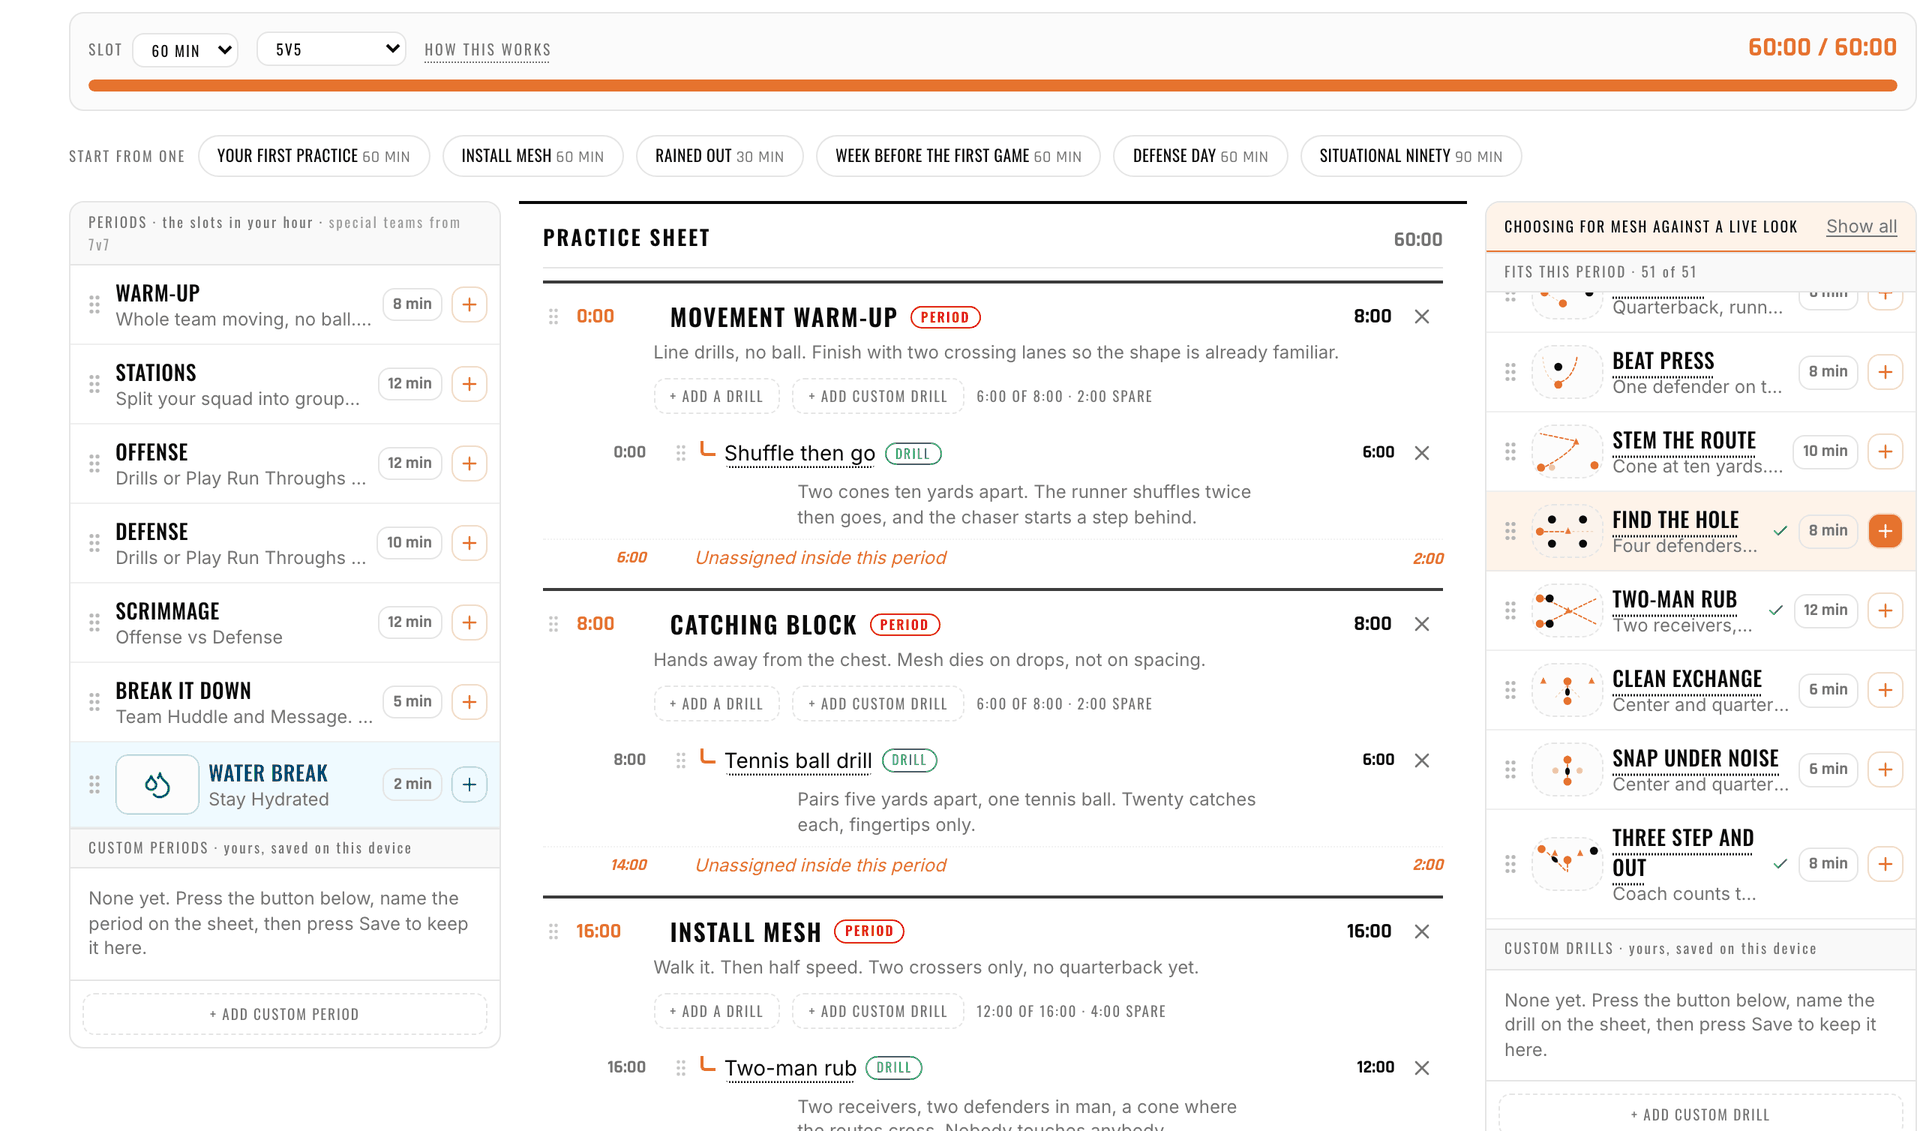Click Add Custom Drill under Catching Block

point(878,704)
